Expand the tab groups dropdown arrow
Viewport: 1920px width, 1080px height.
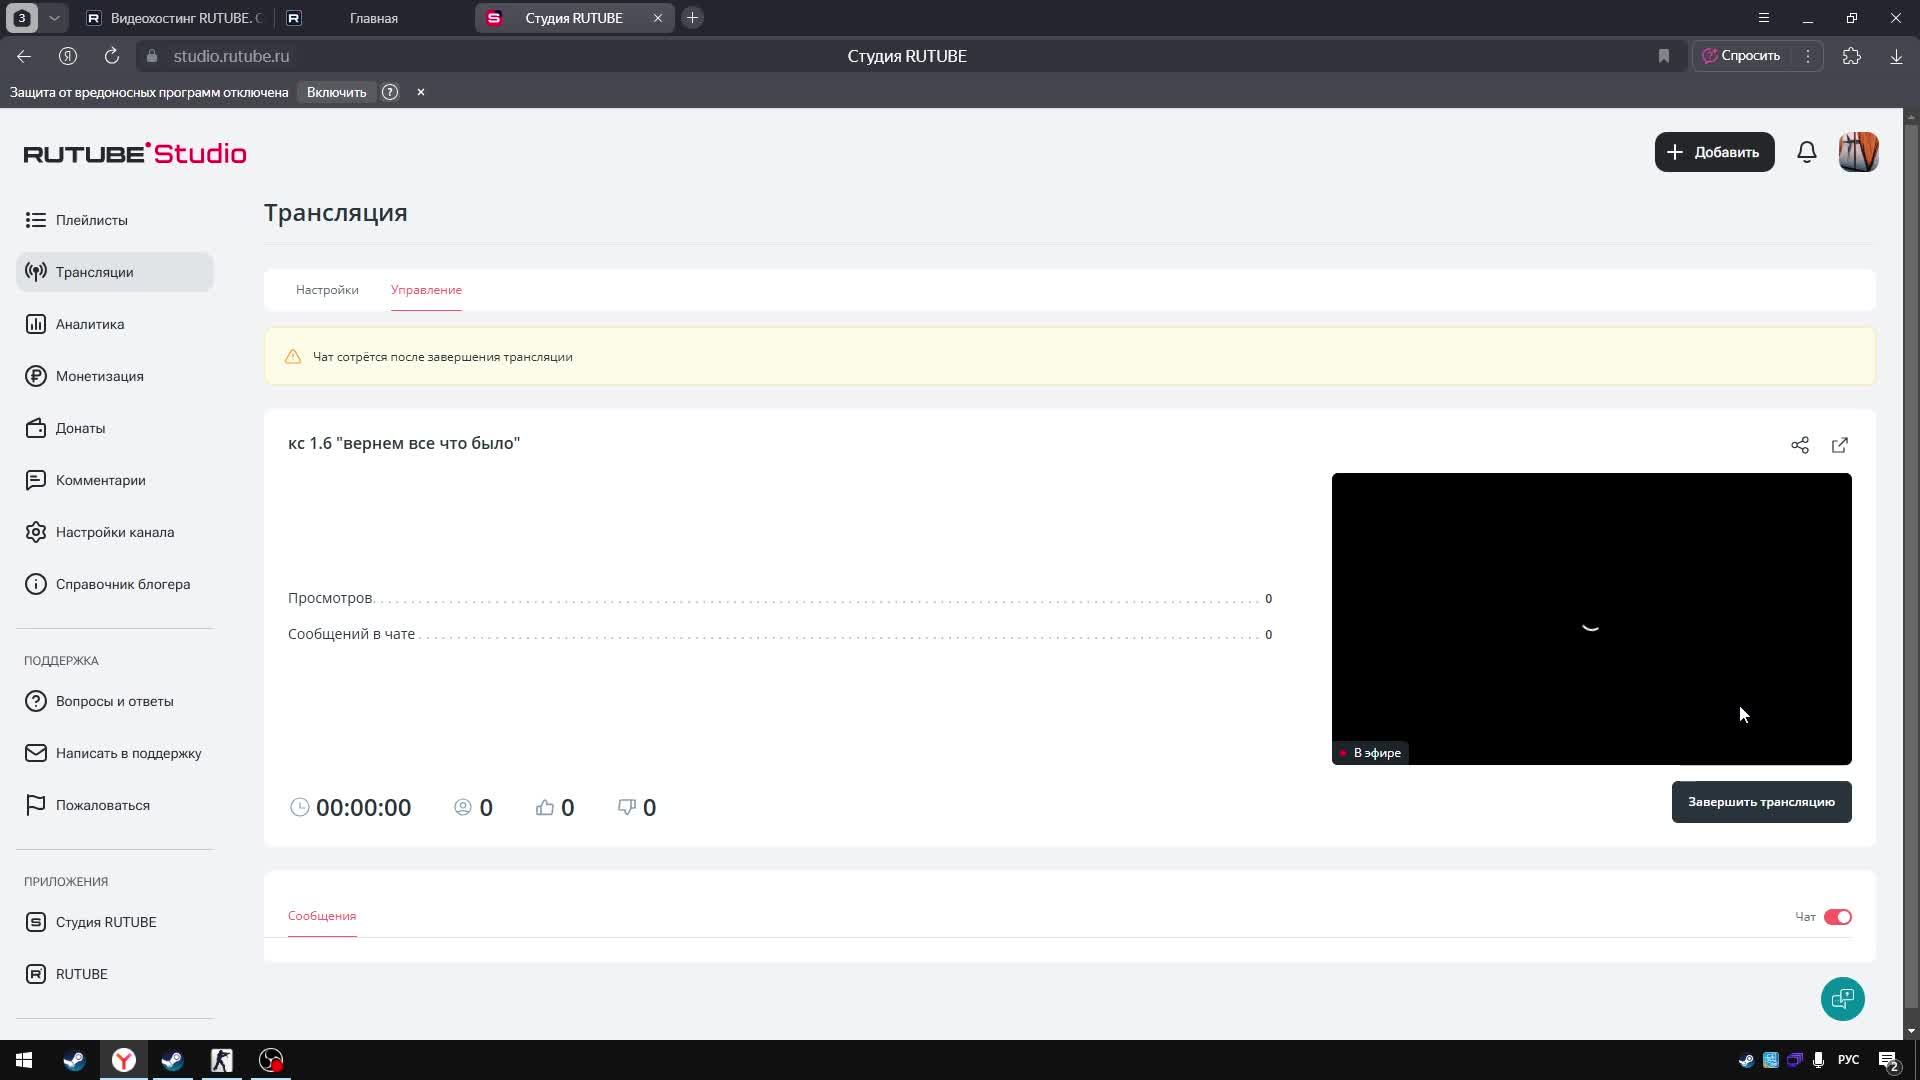coord(54,18)
